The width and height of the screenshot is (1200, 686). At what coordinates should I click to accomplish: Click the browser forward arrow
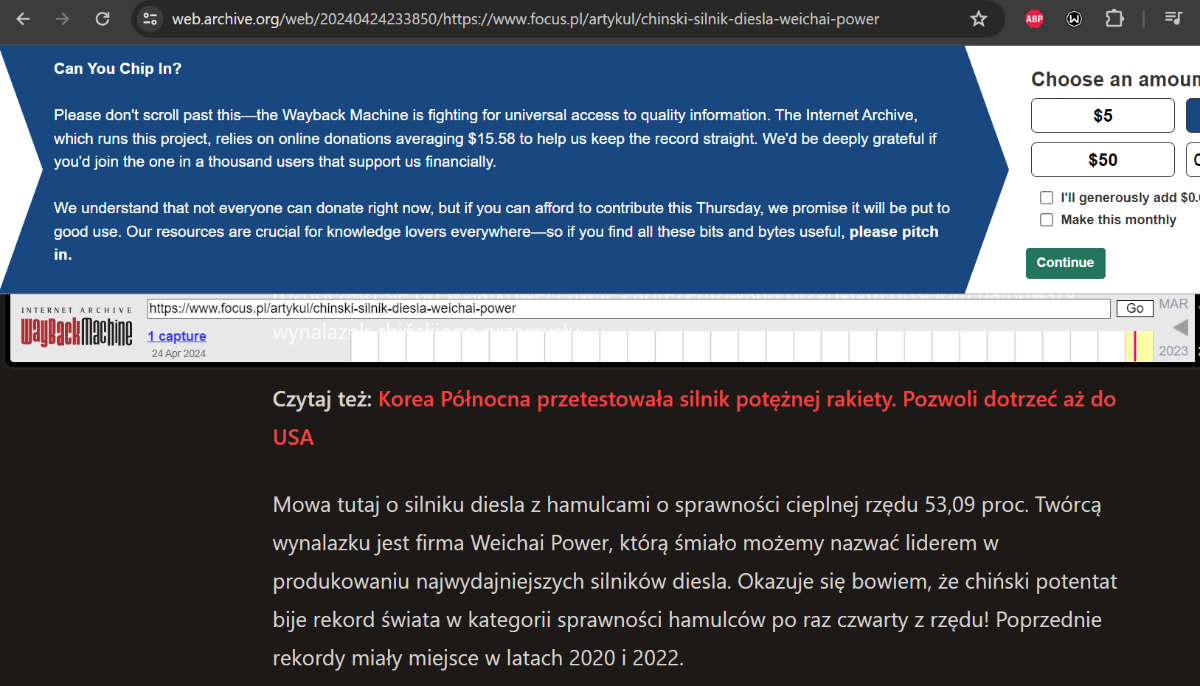[x=63, y=19]
